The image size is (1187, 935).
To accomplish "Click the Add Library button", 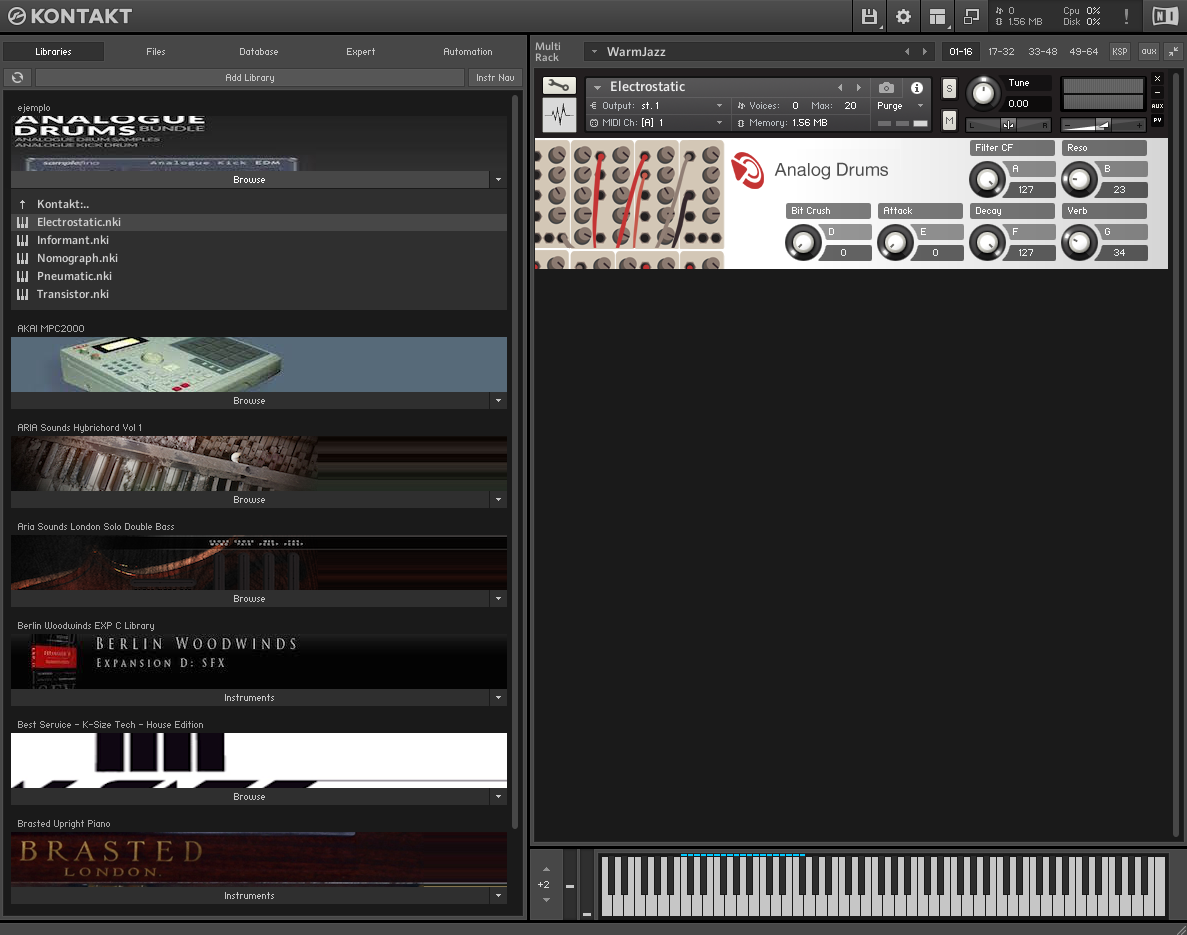I will [x=250, y=77].
